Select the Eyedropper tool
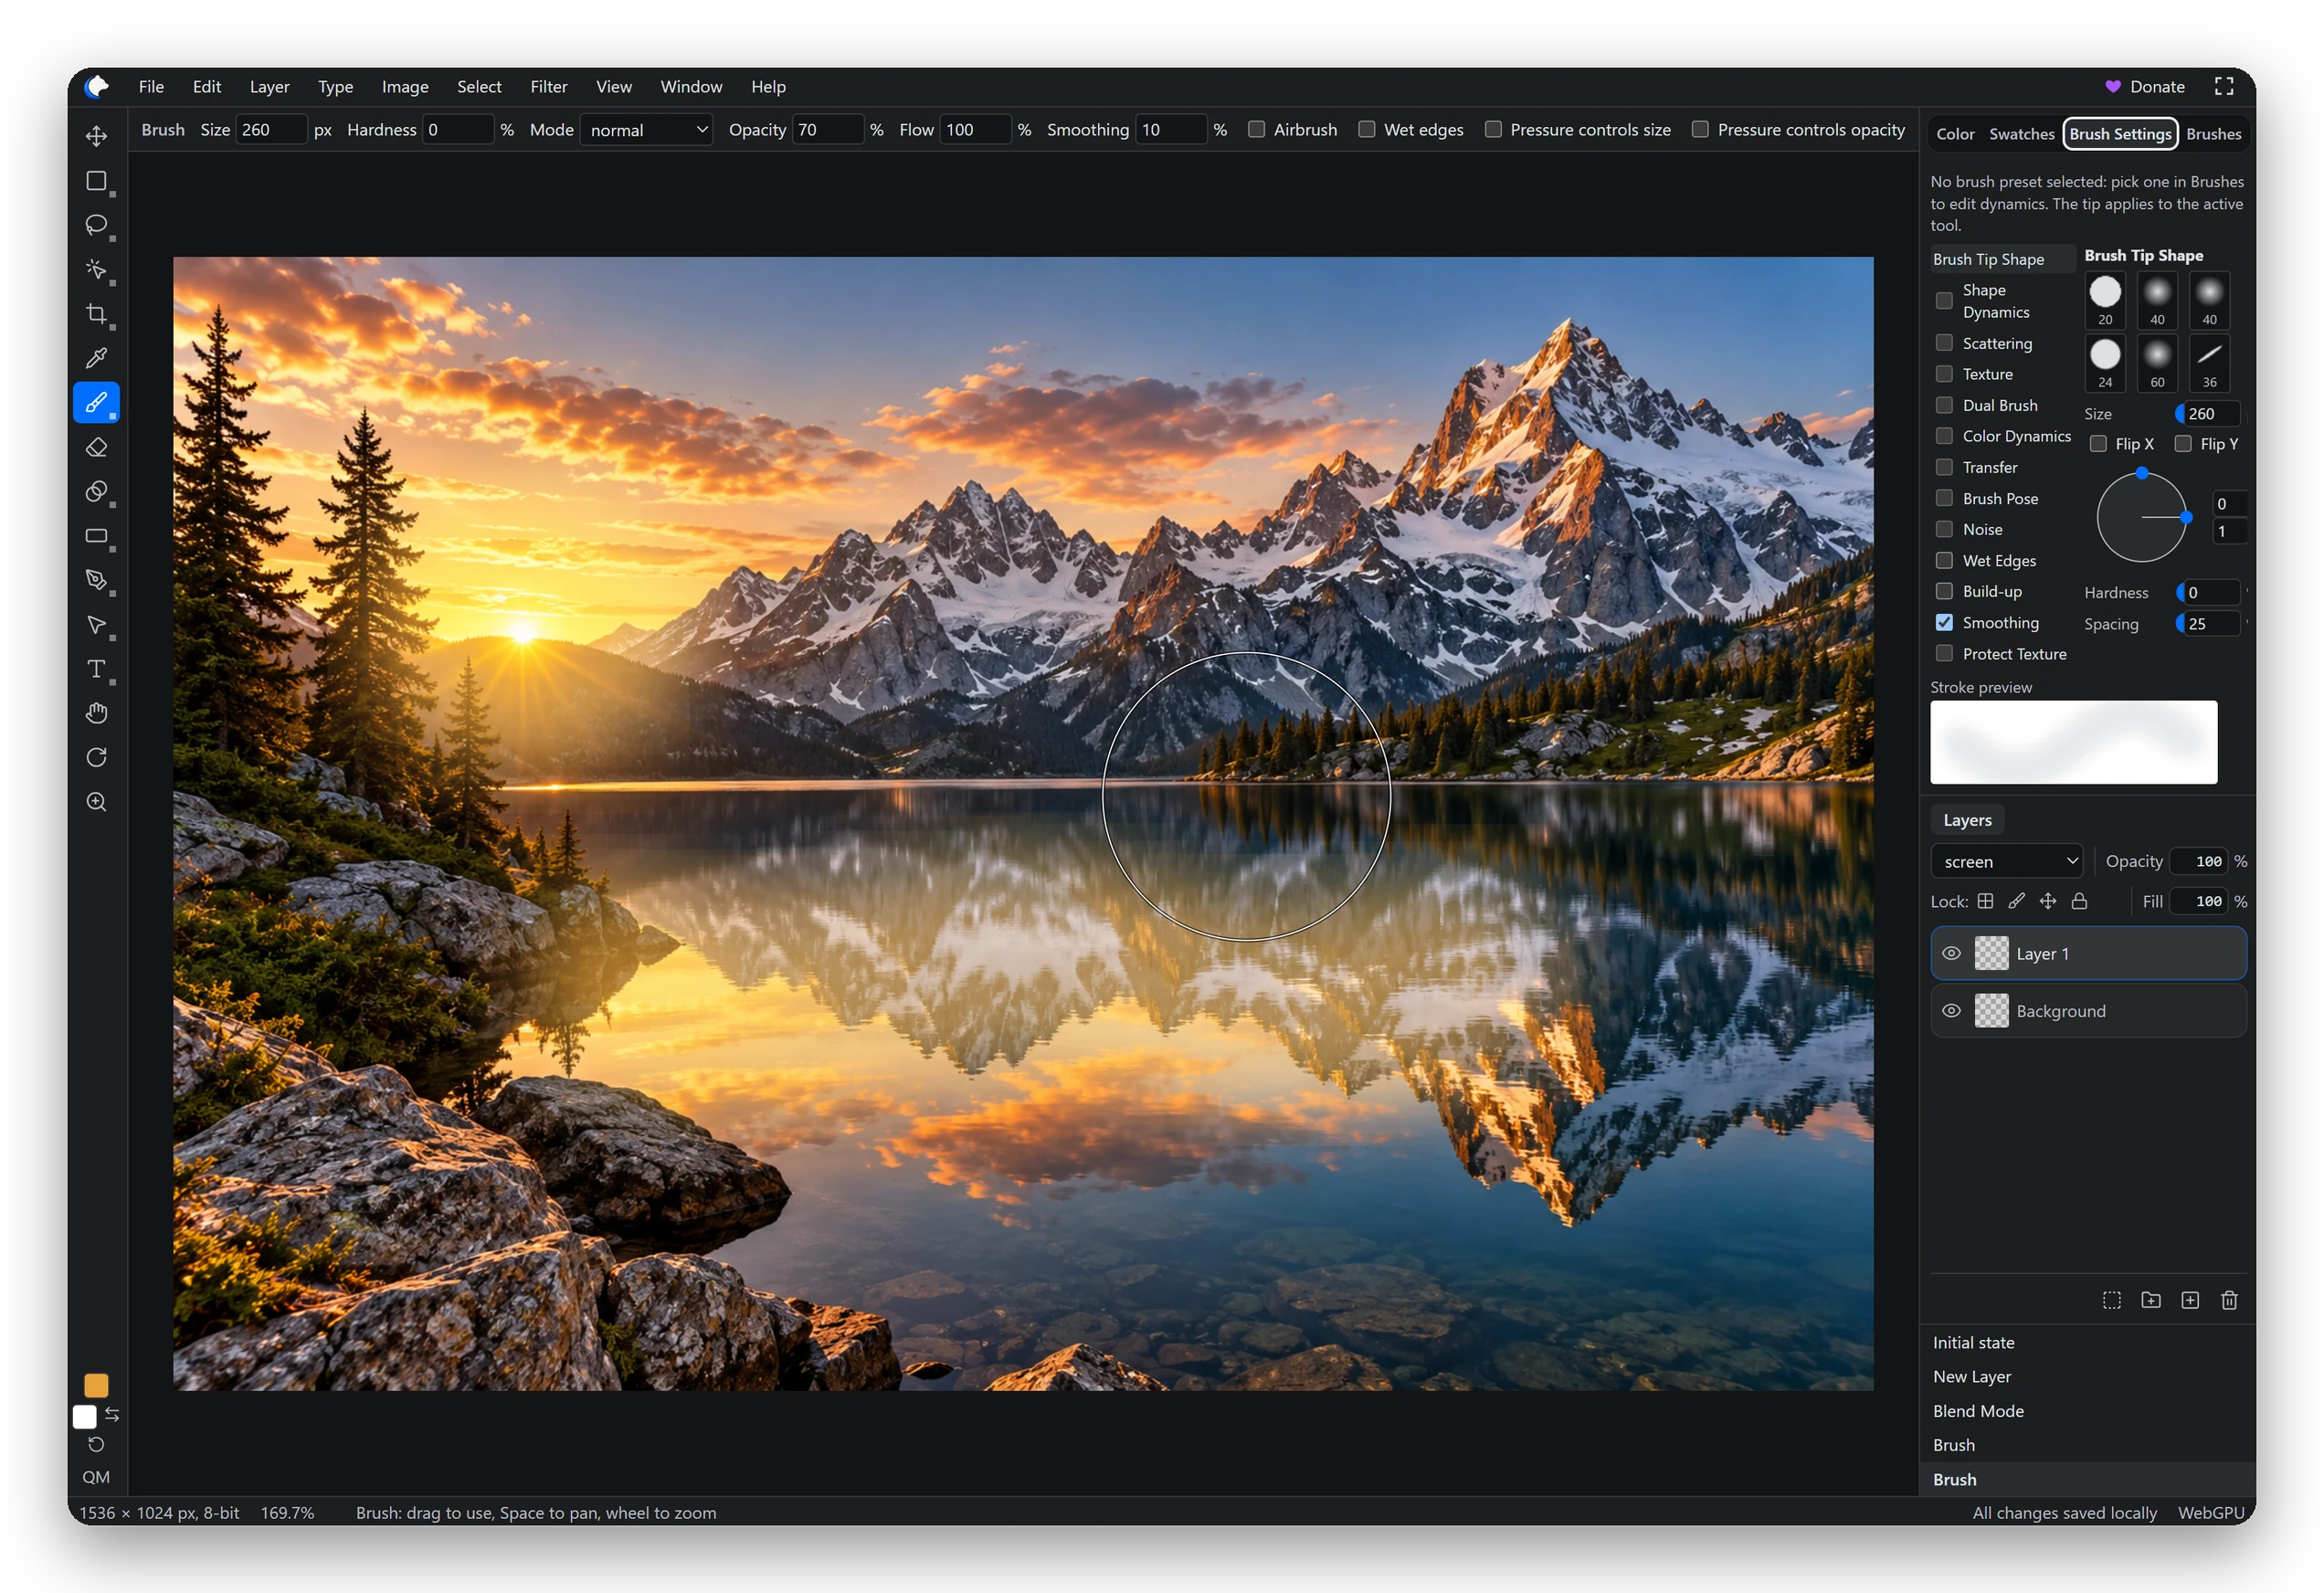The image size is (2324, 1593). pyautogui.click(x=96, y=358)
